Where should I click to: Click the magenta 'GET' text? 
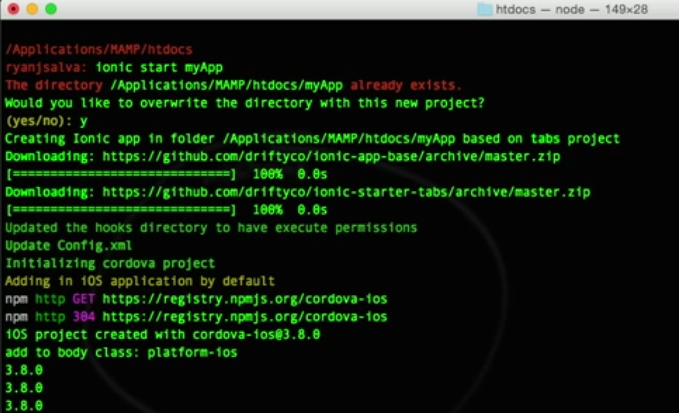pos(83,299)
